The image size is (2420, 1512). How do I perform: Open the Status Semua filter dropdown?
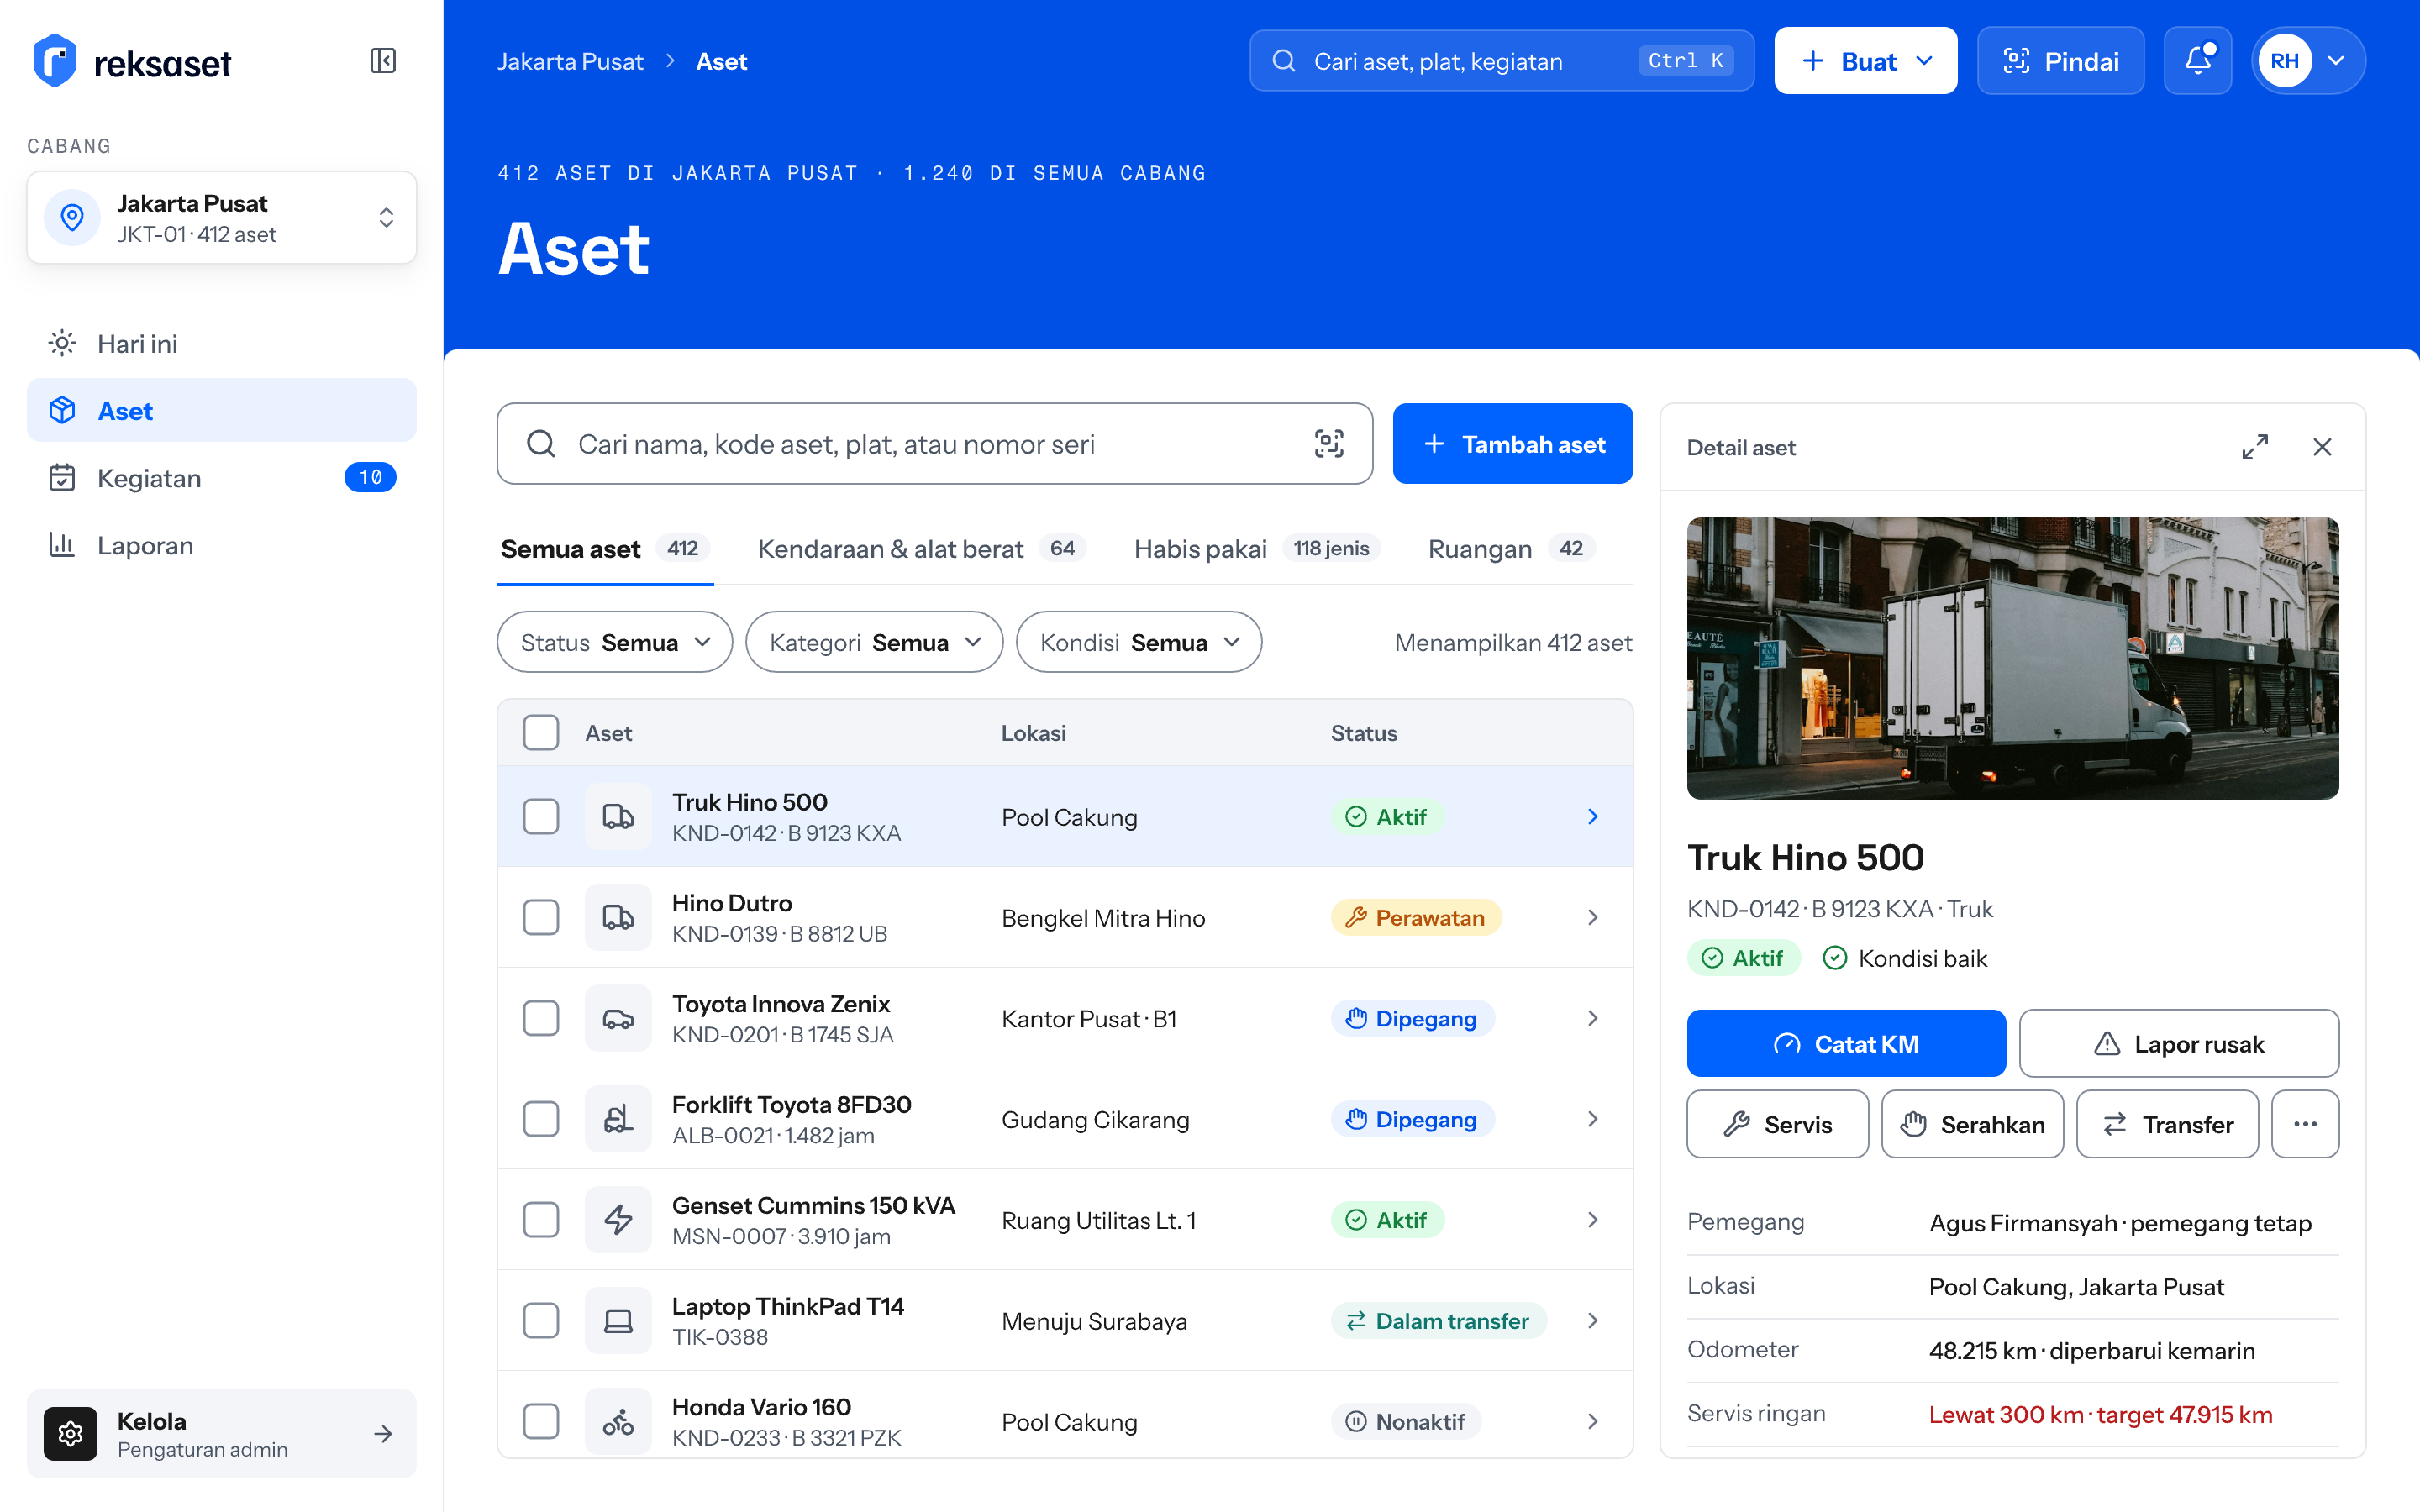tap(614, 642)
